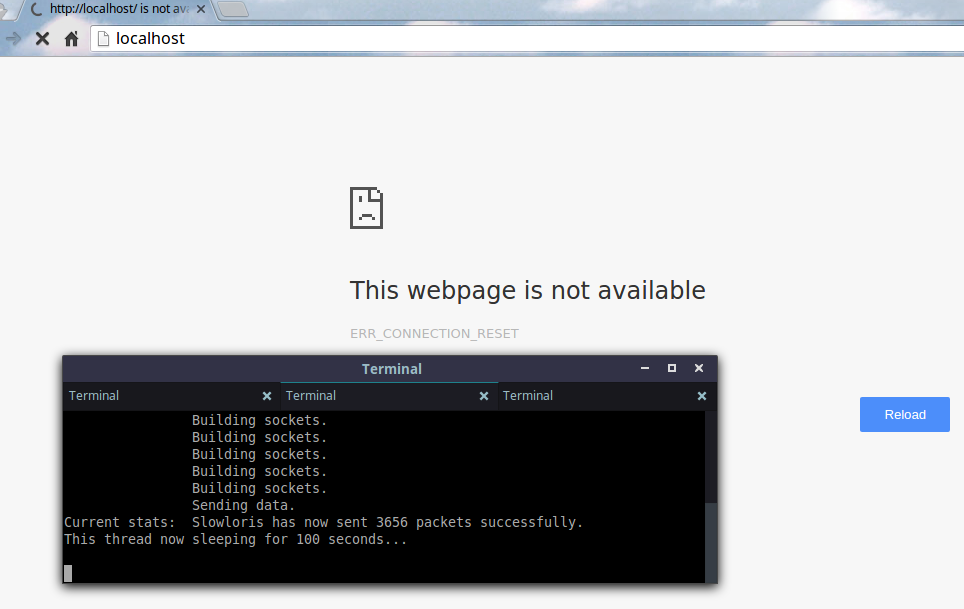
Task: Click the Terminal window title bar
Action: coord(392,369)
